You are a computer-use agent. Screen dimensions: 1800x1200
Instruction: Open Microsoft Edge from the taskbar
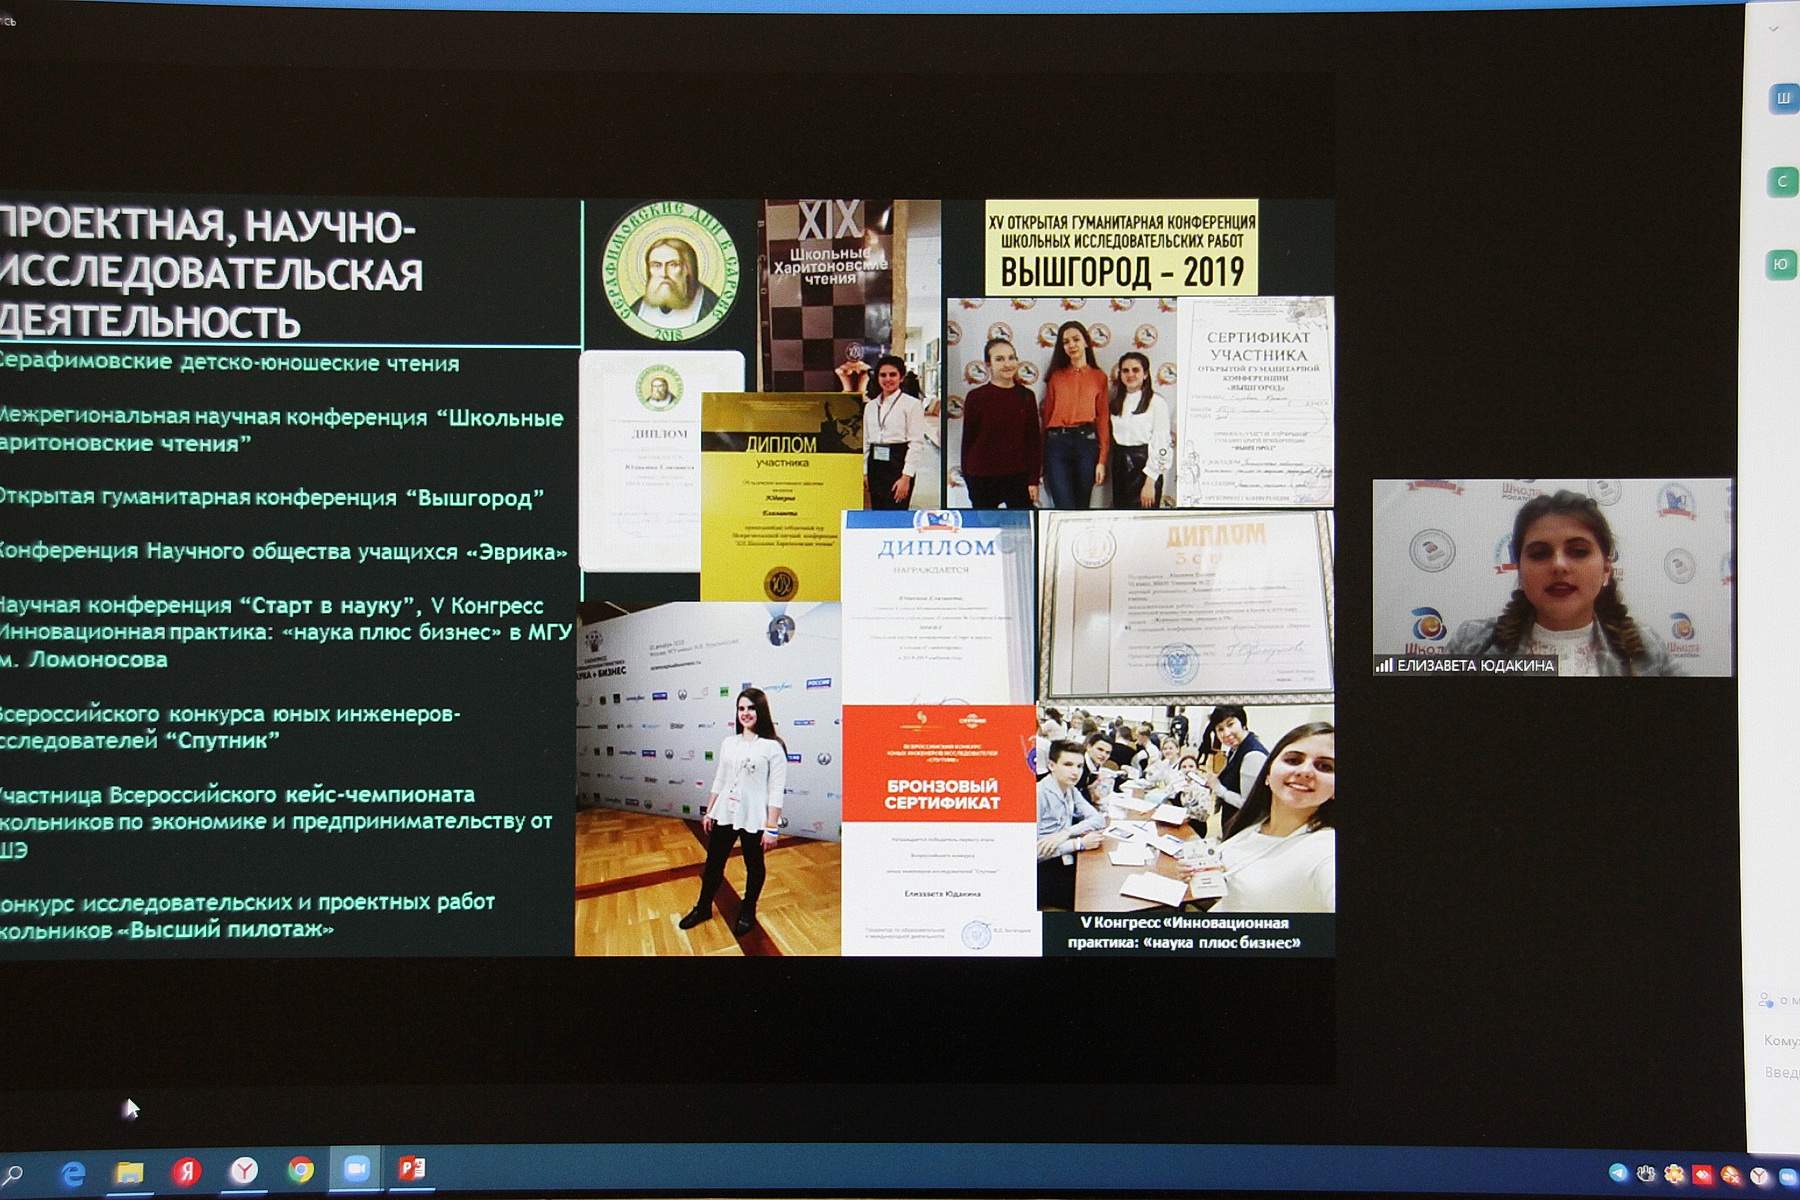73,1172
